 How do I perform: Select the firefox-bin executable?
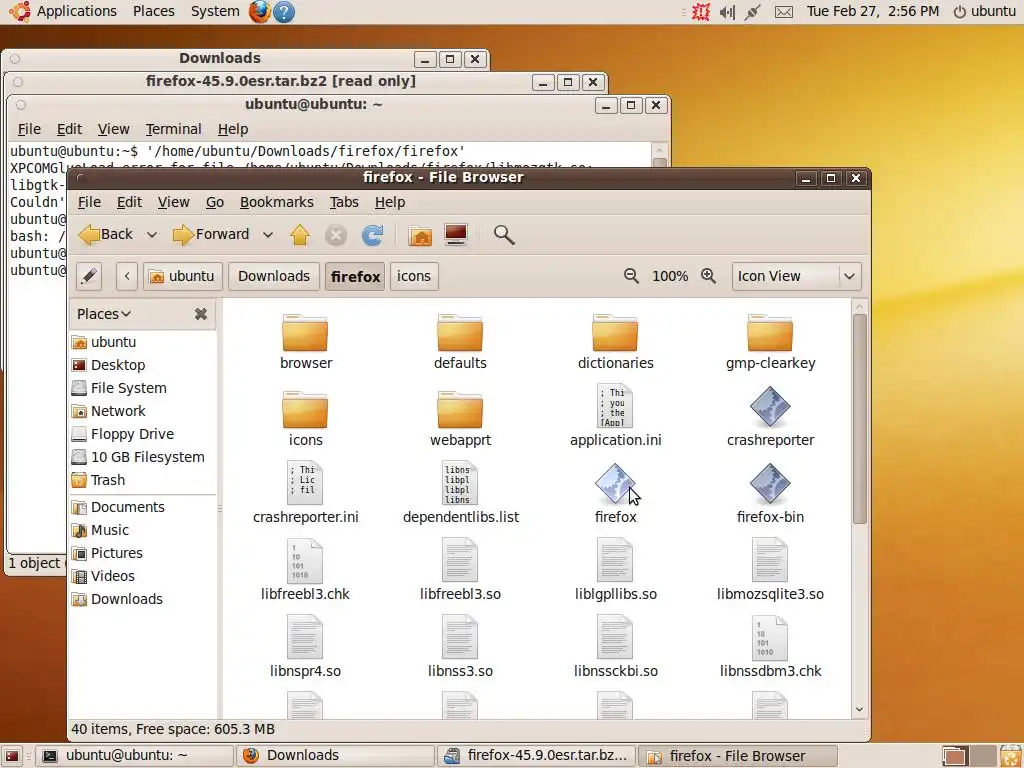[770, 493]
